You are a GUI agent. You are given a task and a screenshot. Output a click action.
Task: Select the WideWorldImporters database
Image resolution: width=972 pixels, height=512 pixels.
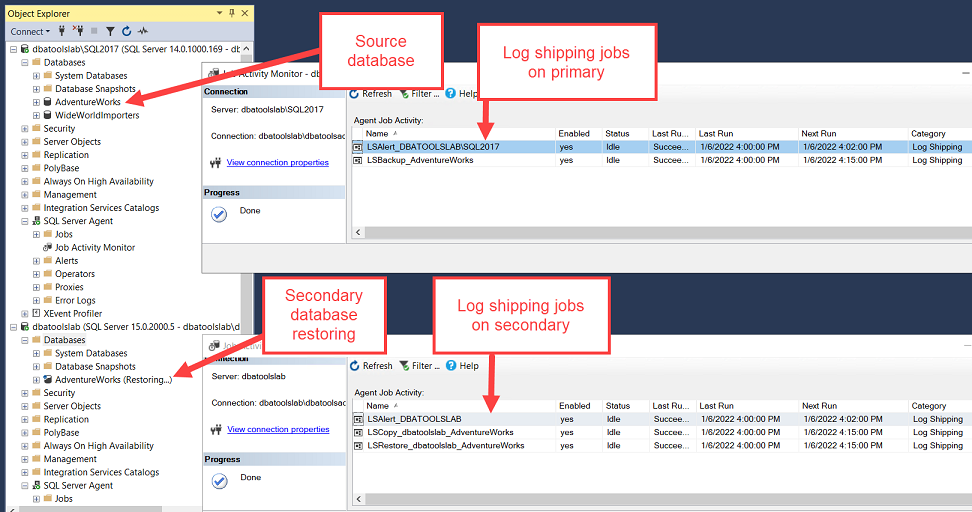click(x=97, y=115)
